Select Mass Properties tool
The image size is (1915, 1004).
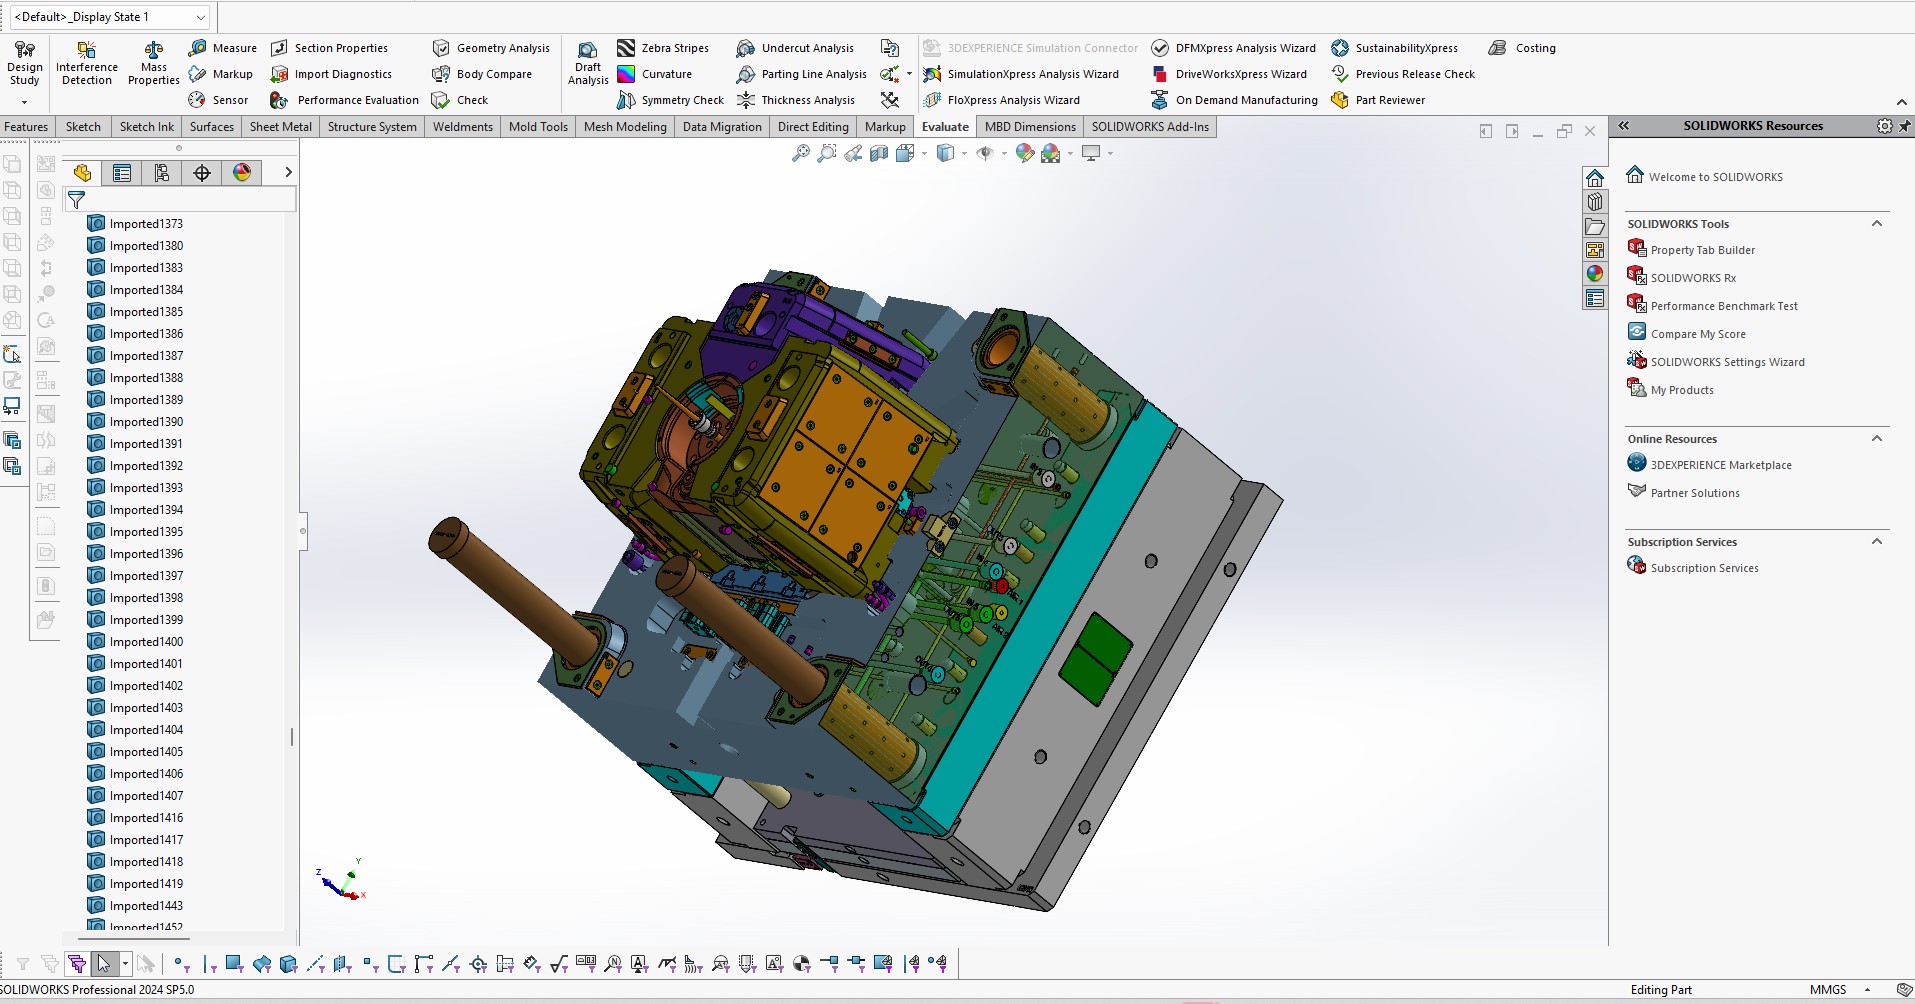[x=153, y=63]
